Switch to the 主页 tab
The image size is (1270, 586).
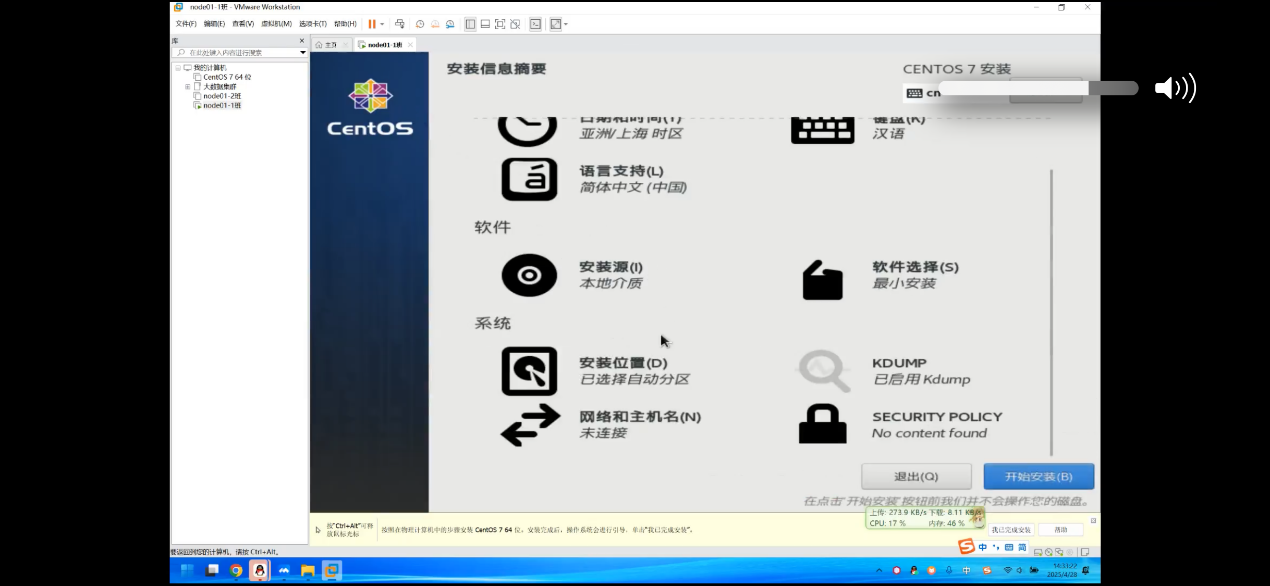(x=330, y=44)
